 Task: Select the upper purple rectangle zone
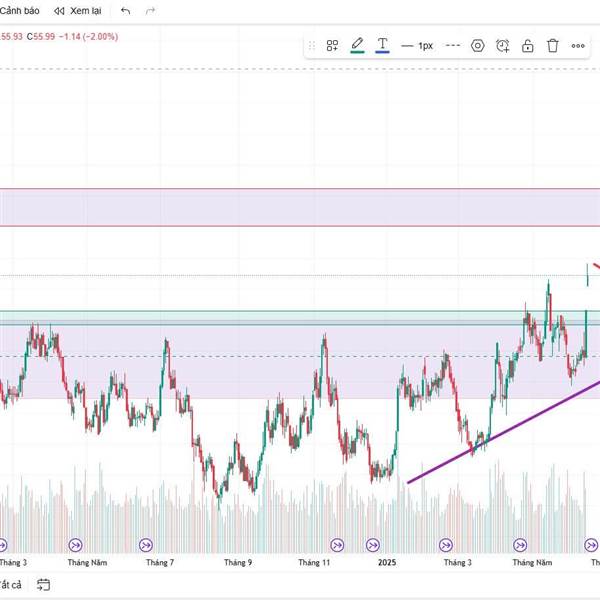coord(300,207)
